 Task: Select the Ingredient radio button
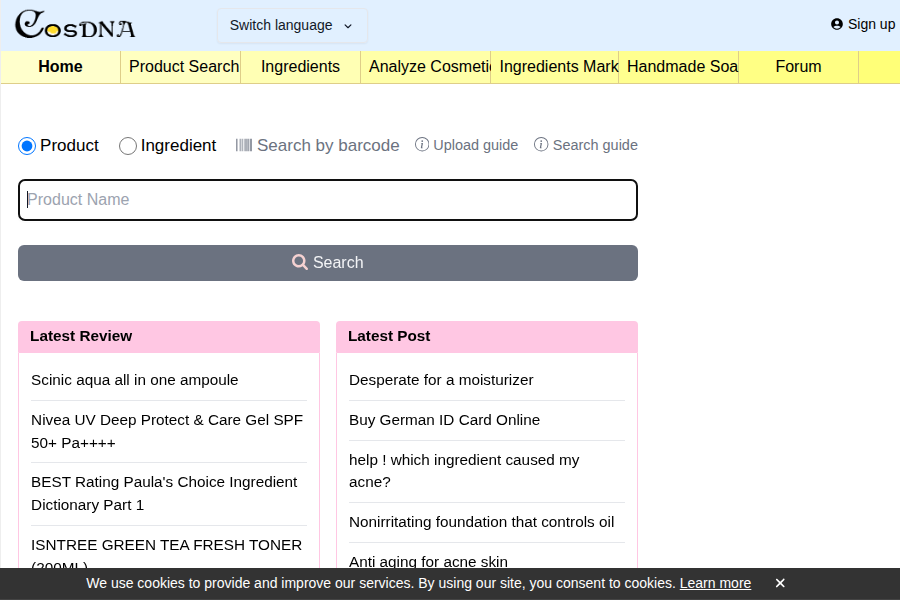[x=127, y=146]
